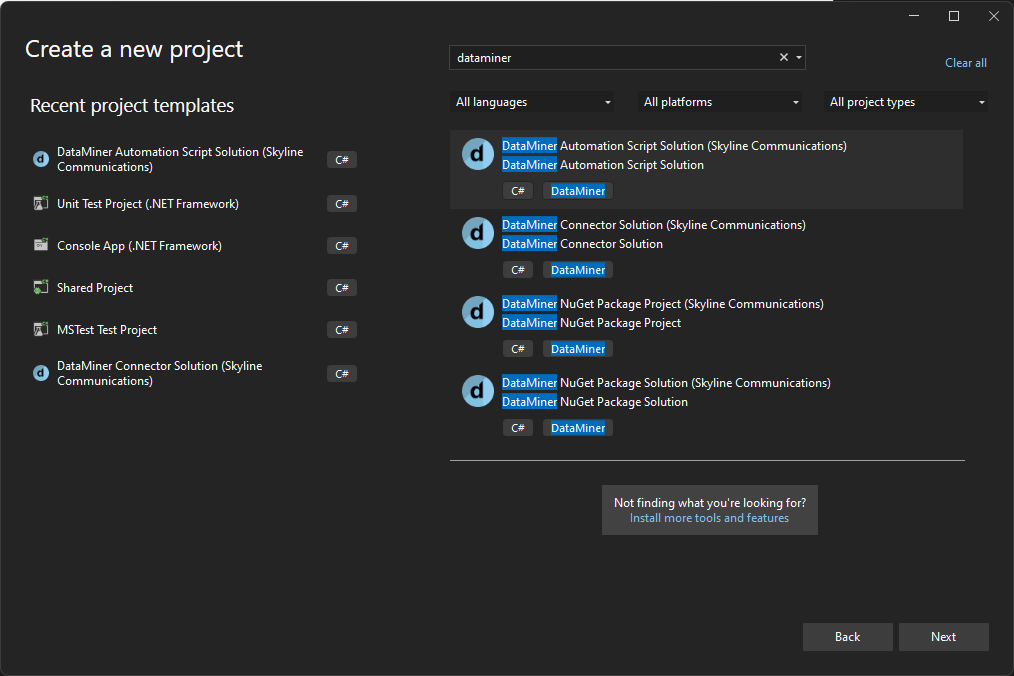Click C# tag under Automation Script Solution result
This screenshot has height=676, width=1014.
pyautogui.click(x=518, y=191)
